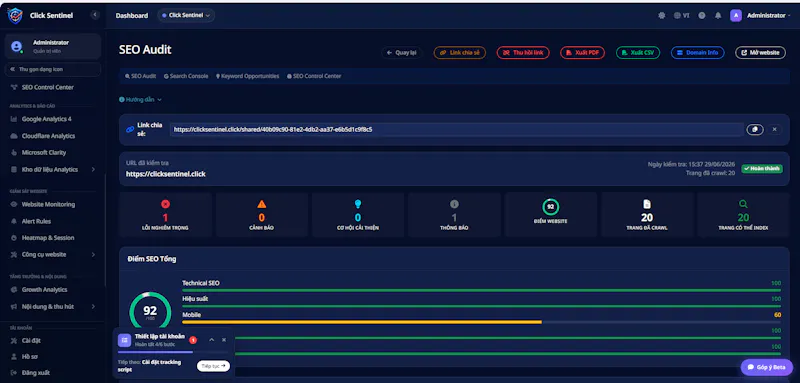Click the gray info notice icon
This screenshot has width=800, height=383.
coord(454,204)
